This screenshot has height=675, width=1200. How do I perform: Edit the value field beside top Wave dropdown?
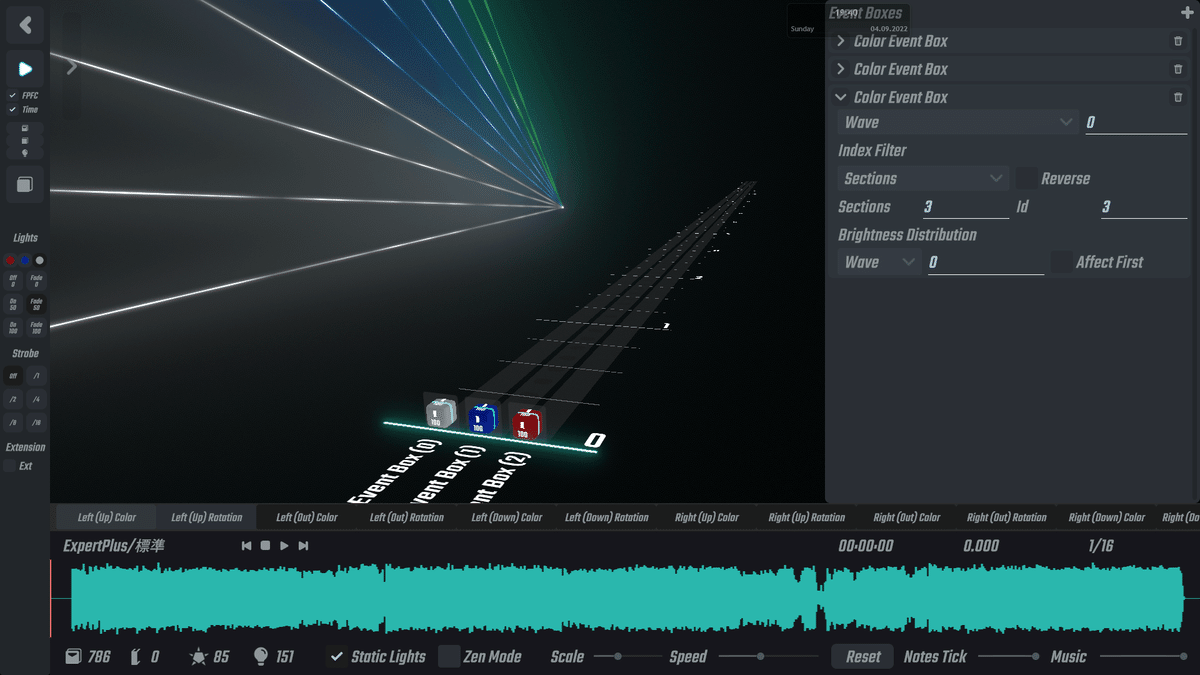[x=1136, y=122]
